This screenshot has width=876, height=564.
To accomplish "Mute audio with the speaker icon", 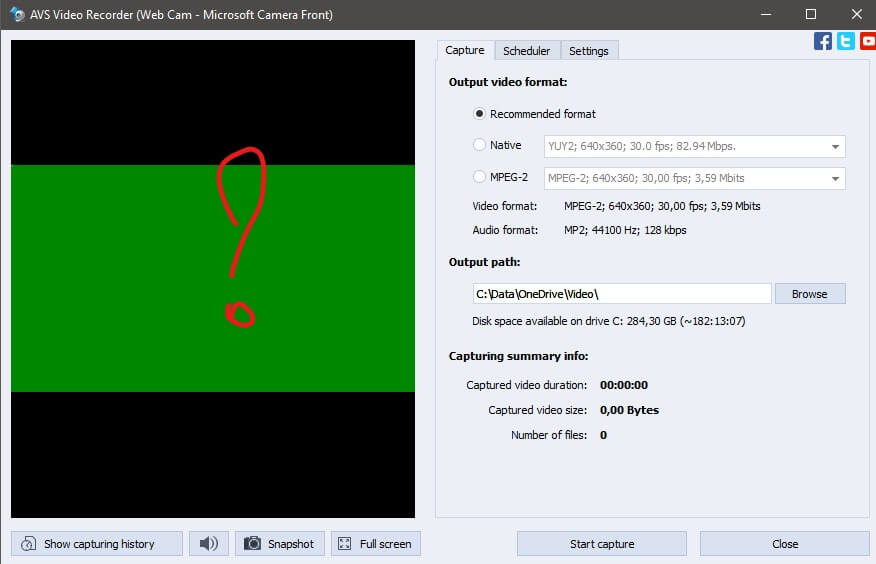I will coord(208,544).
